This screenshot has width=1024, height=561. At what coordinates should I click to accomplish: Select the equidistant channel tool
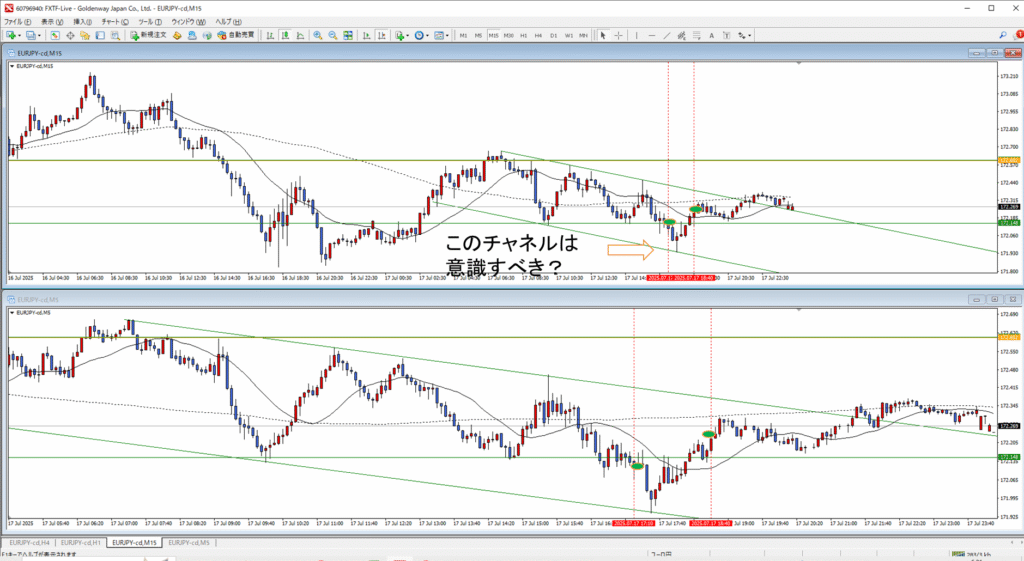[x=681, y=35]
